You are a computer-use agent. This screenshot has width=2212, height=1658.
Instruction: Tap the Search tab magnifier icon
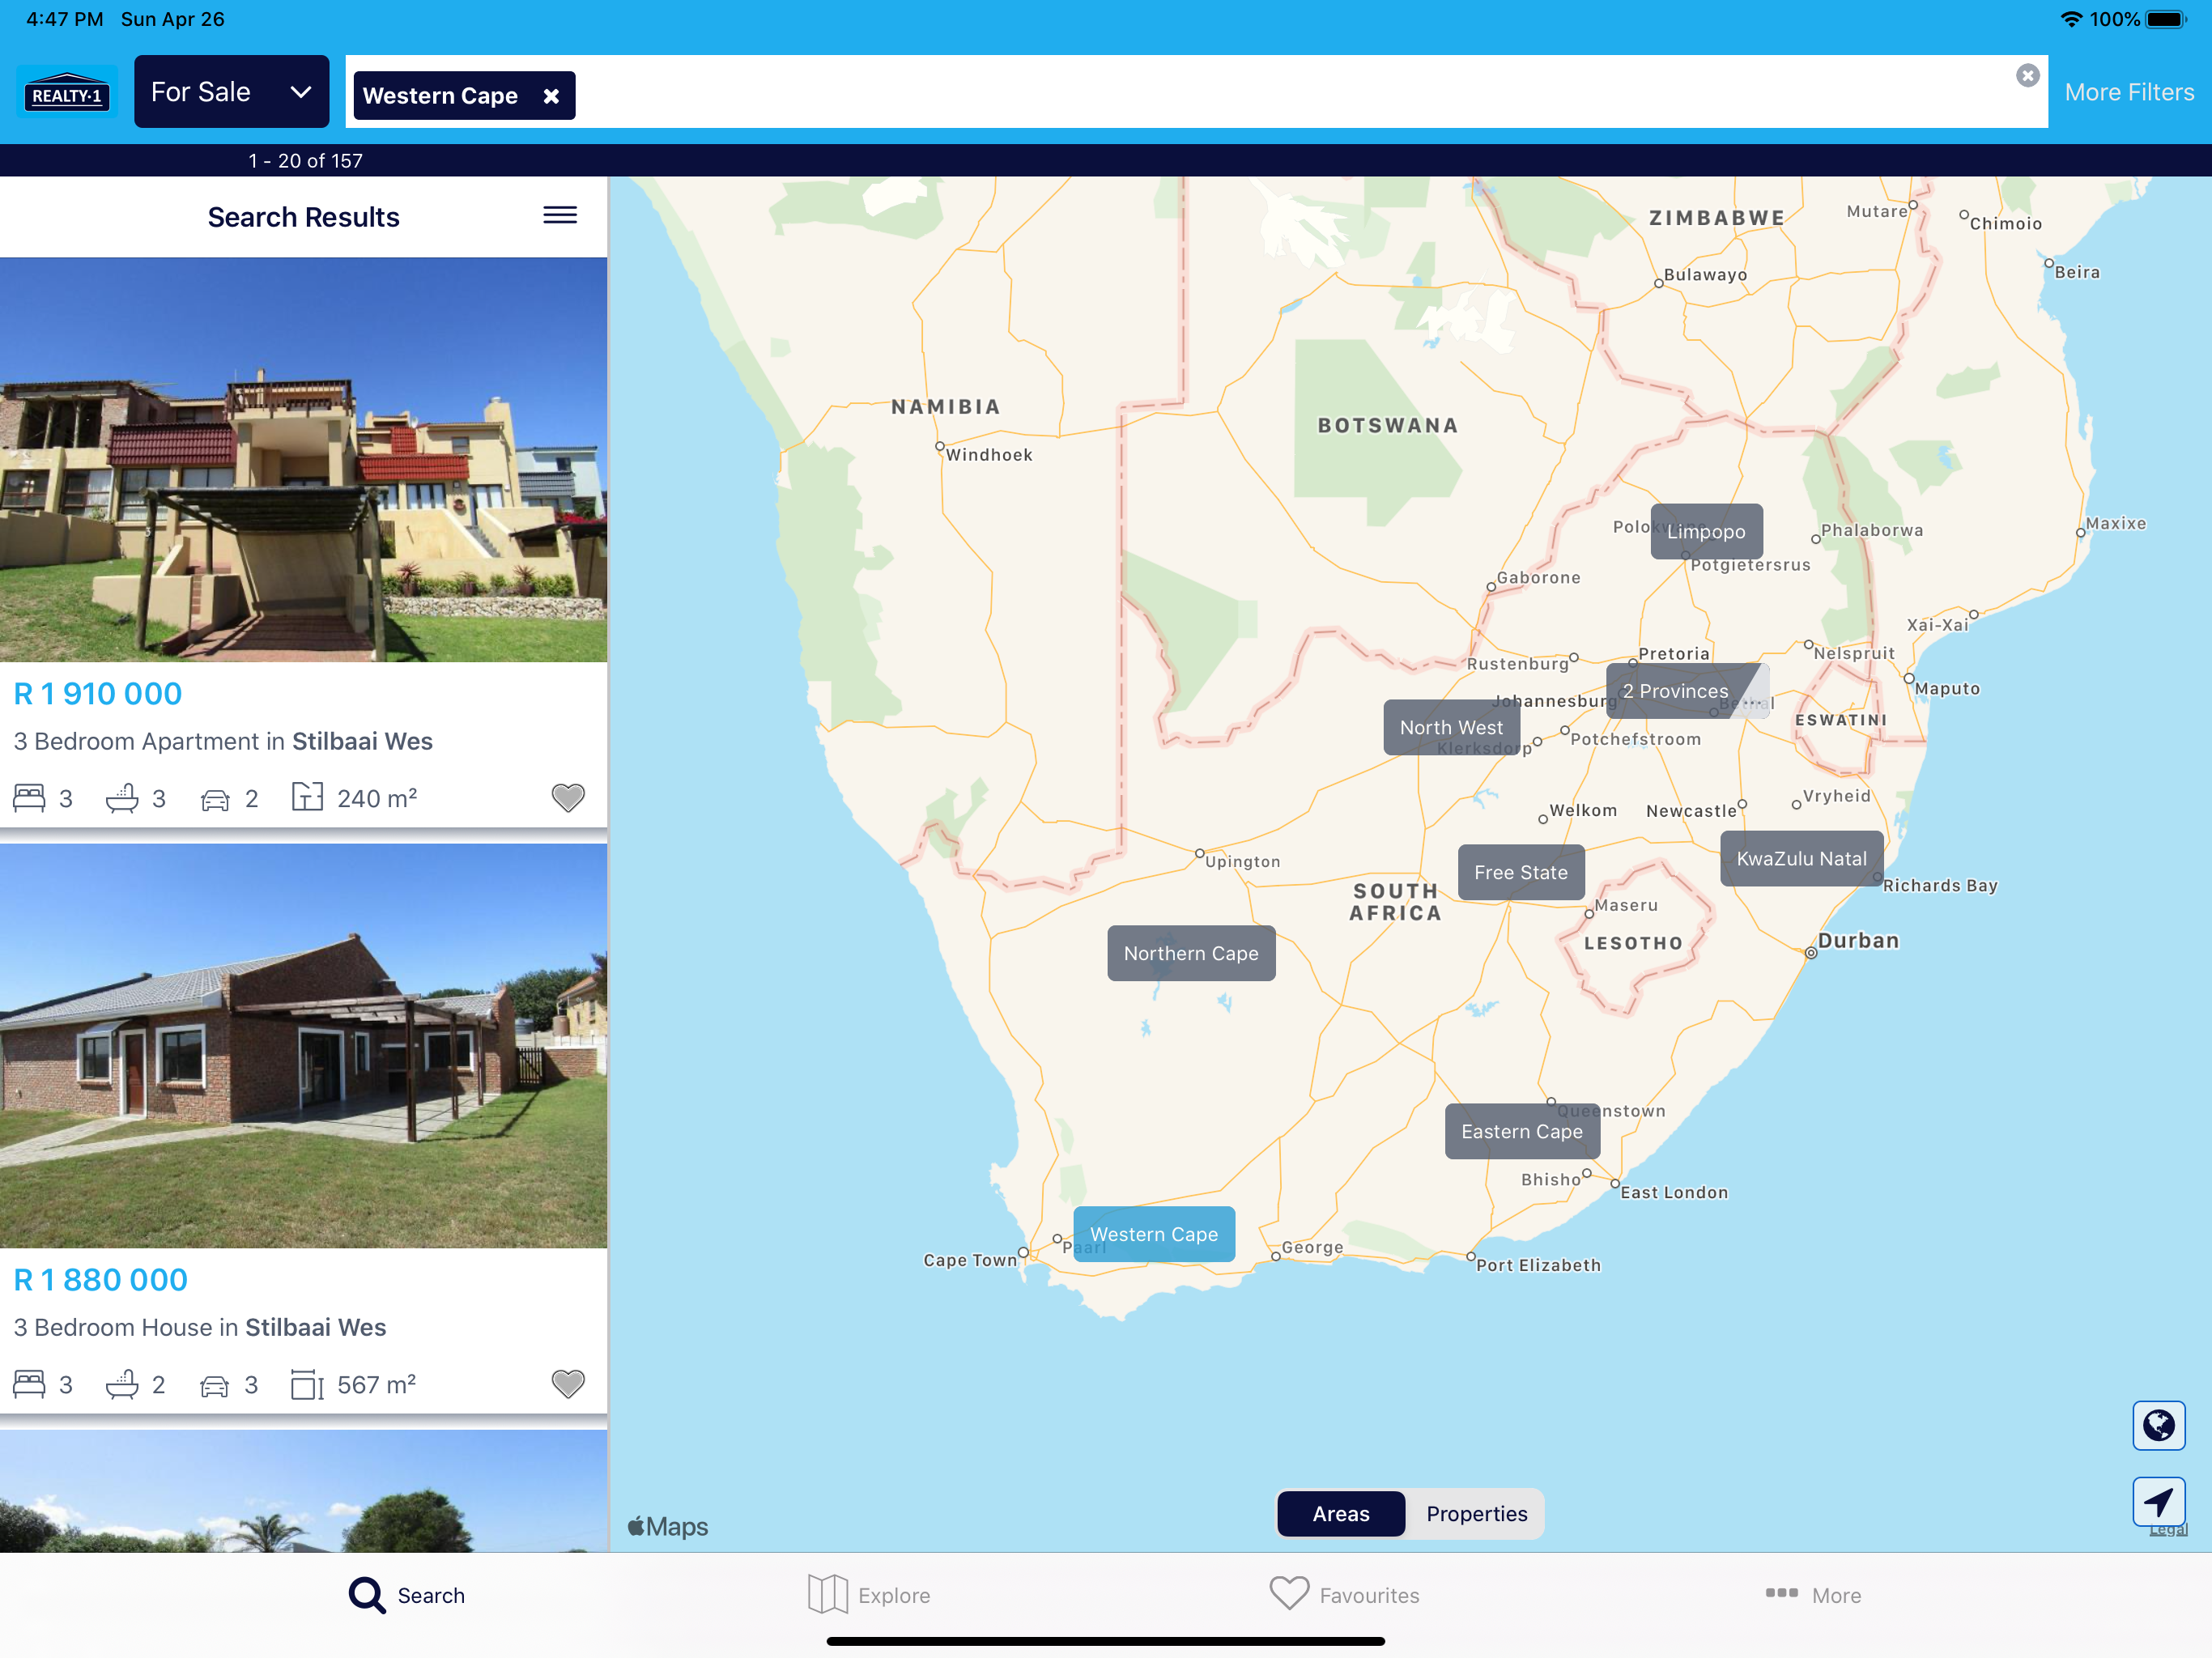(367, 1595)
